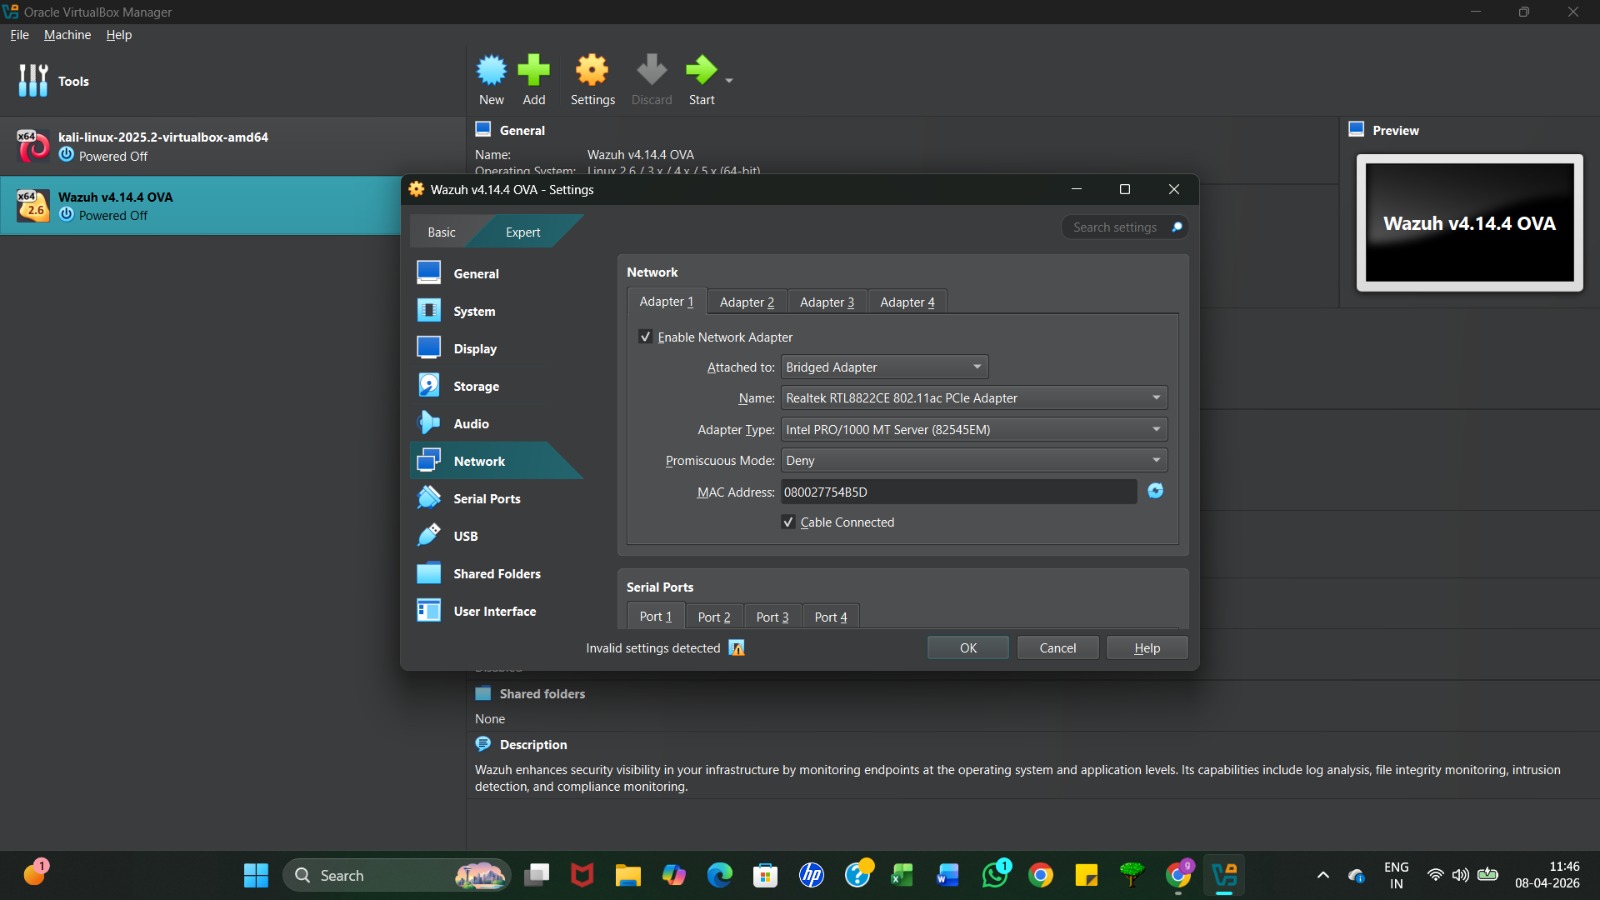Click the Wazuh v4.14.4 OVA preview thumbnail
Screen dimensions: 1600x900
click(1469, 223)
